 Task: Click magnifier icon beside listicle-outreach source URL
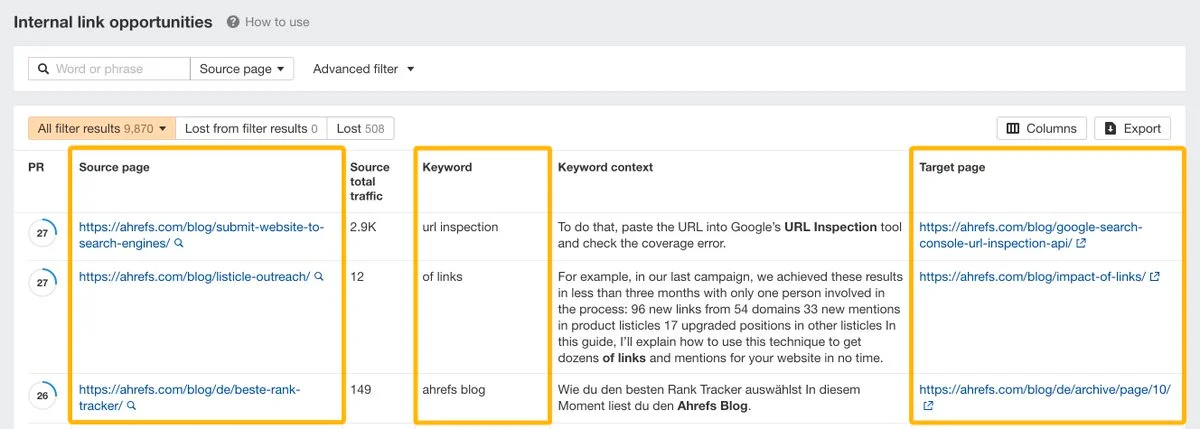point(319,277)
